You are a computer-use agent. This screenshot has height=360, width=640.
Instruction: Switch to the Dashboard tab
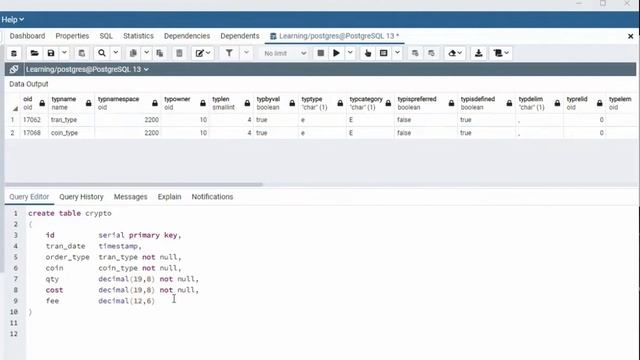tap(27, 36)
